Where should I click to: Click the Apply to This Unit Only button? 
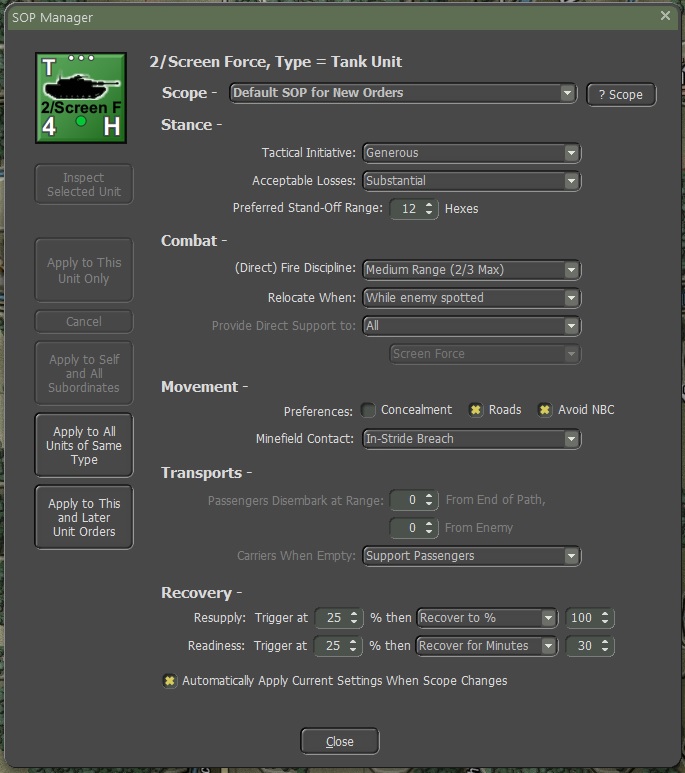point(84,270)
